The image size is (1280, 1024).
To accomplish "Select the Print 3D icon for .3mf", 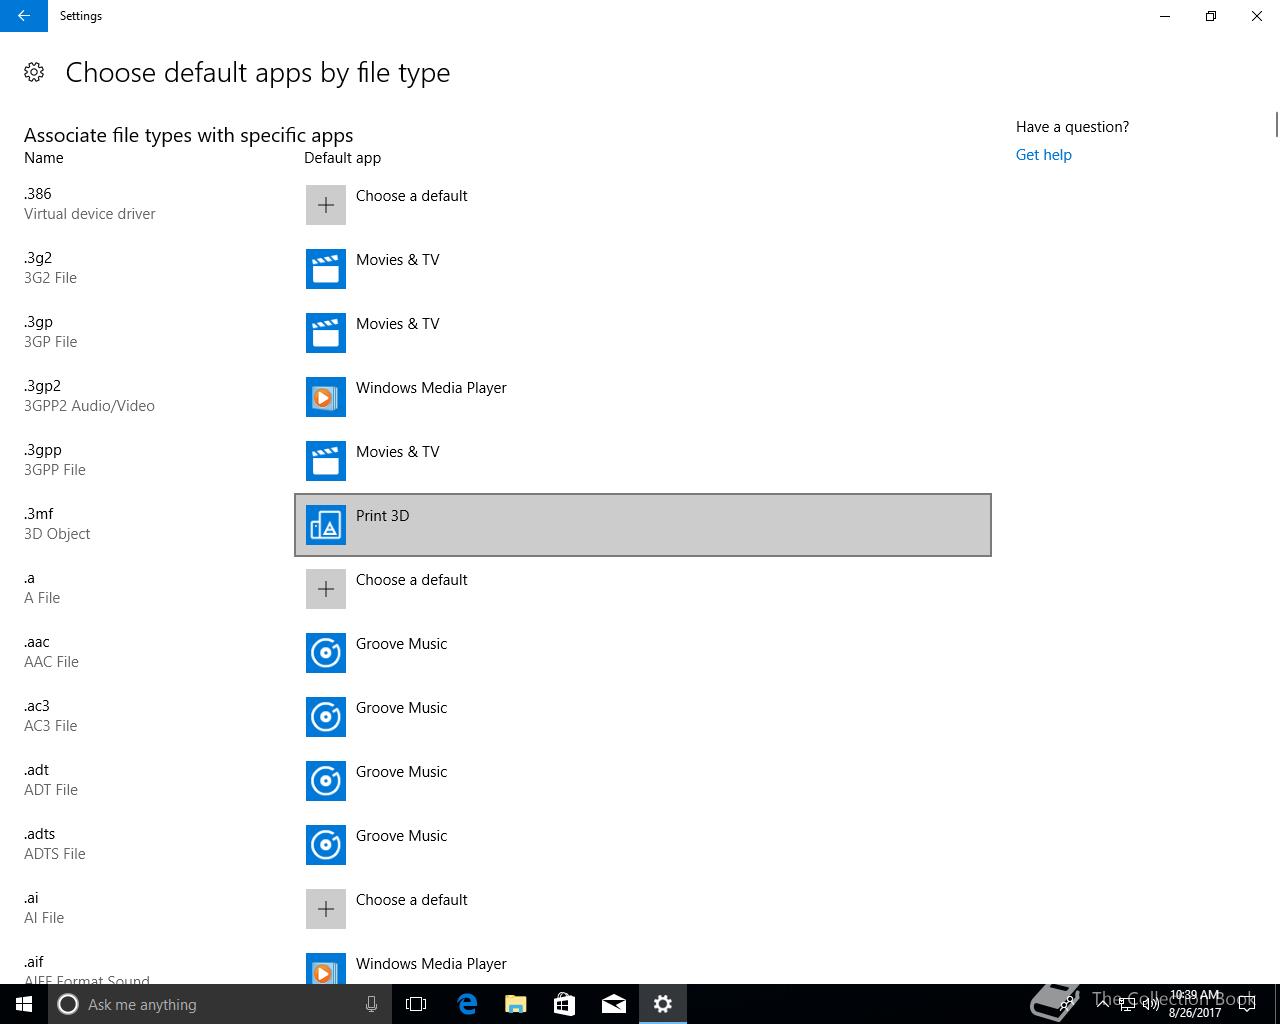I will pos(325,525).
